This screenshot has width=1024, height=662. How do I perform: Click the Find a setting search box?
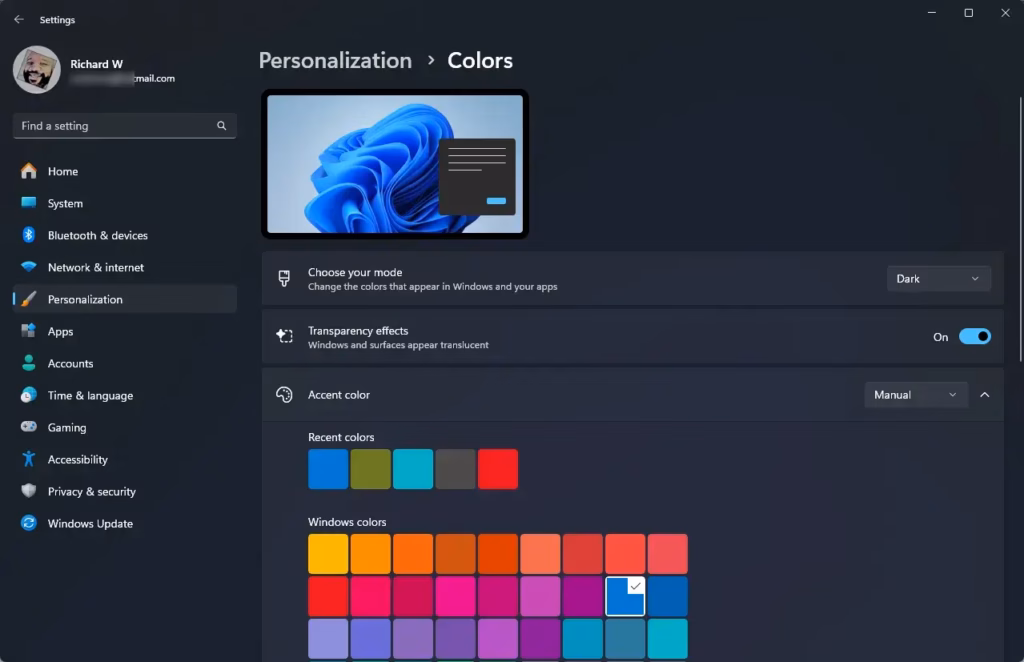(x=125, y=125)
